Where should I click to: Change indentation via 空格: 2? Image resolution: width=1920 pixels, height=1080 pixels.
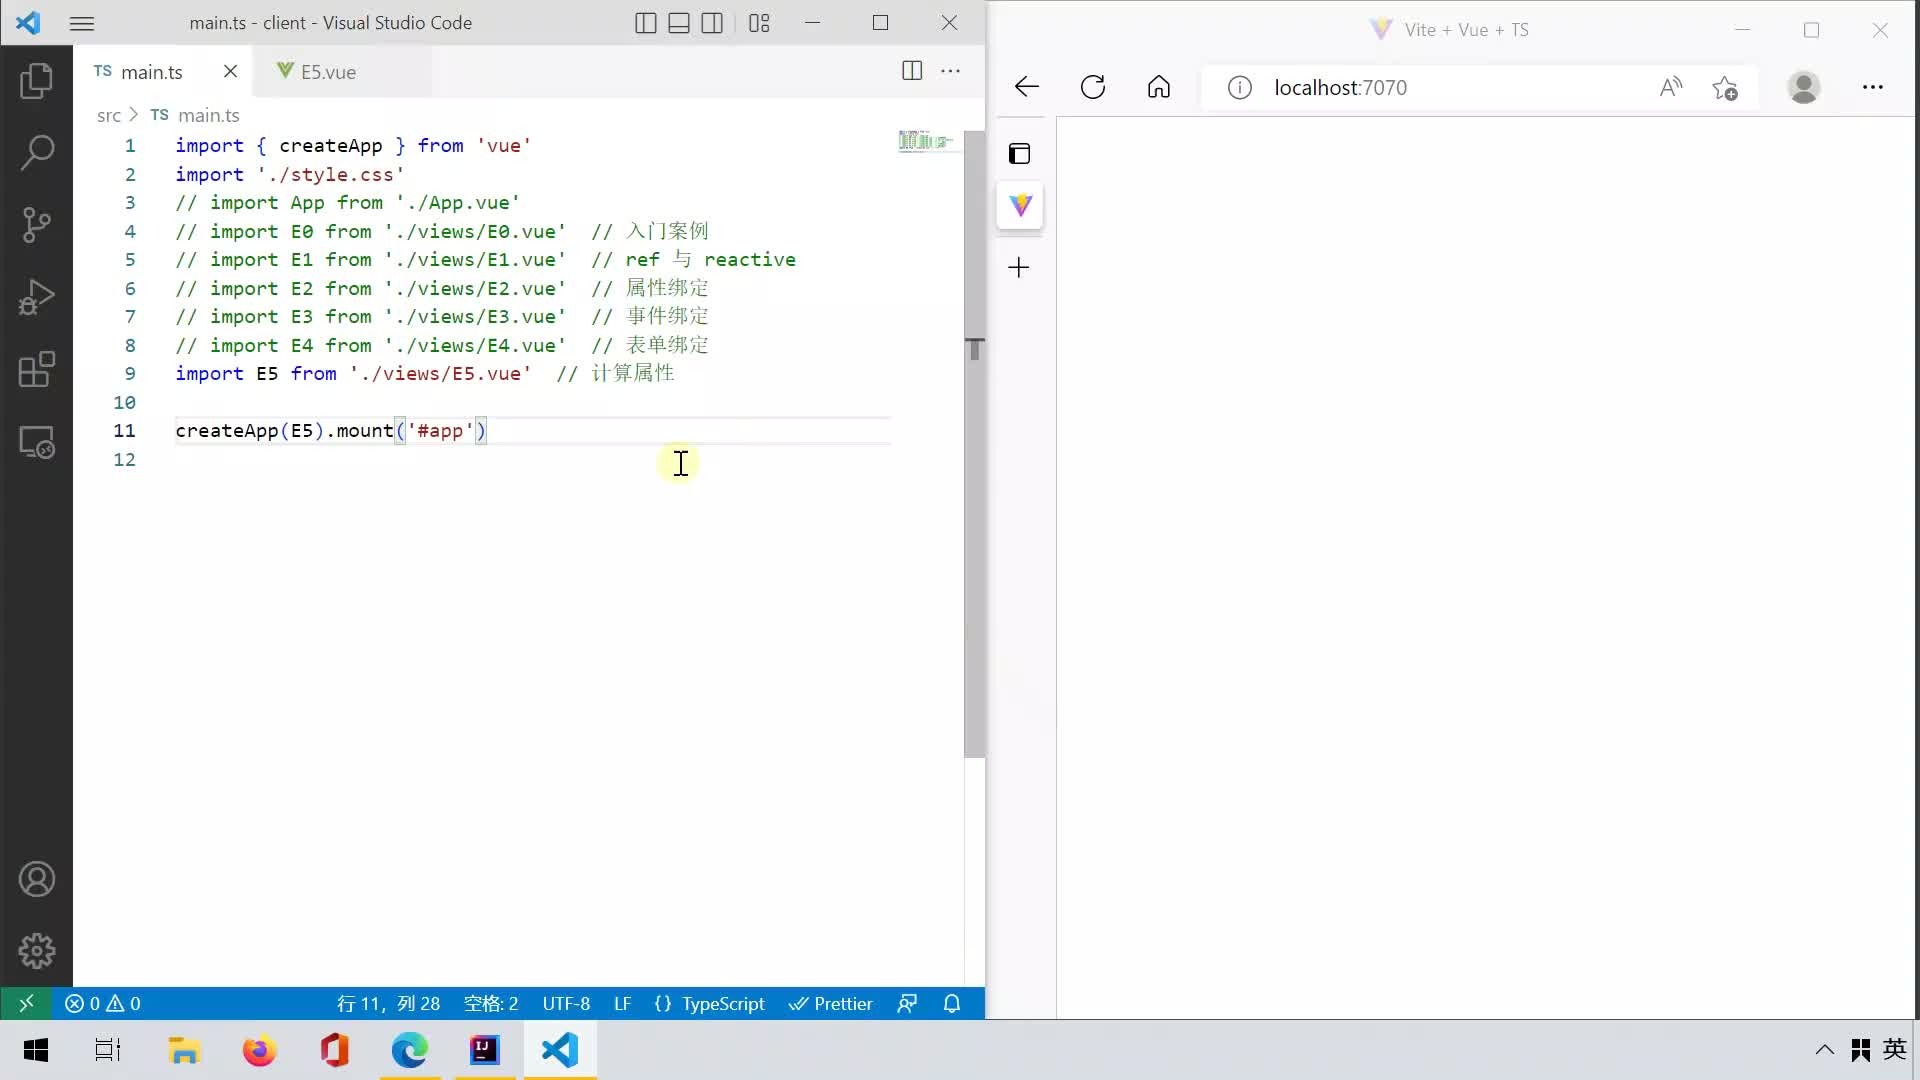click(x=491, y=1003)
